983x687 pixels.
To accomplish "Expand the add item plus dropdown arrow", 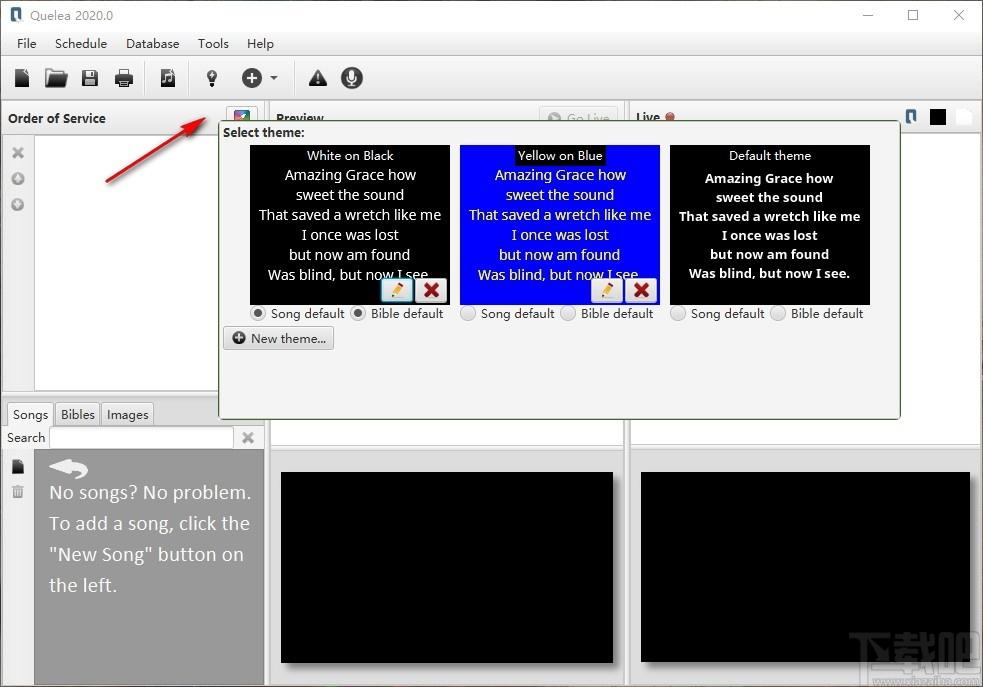I will [x=274, y=78].
